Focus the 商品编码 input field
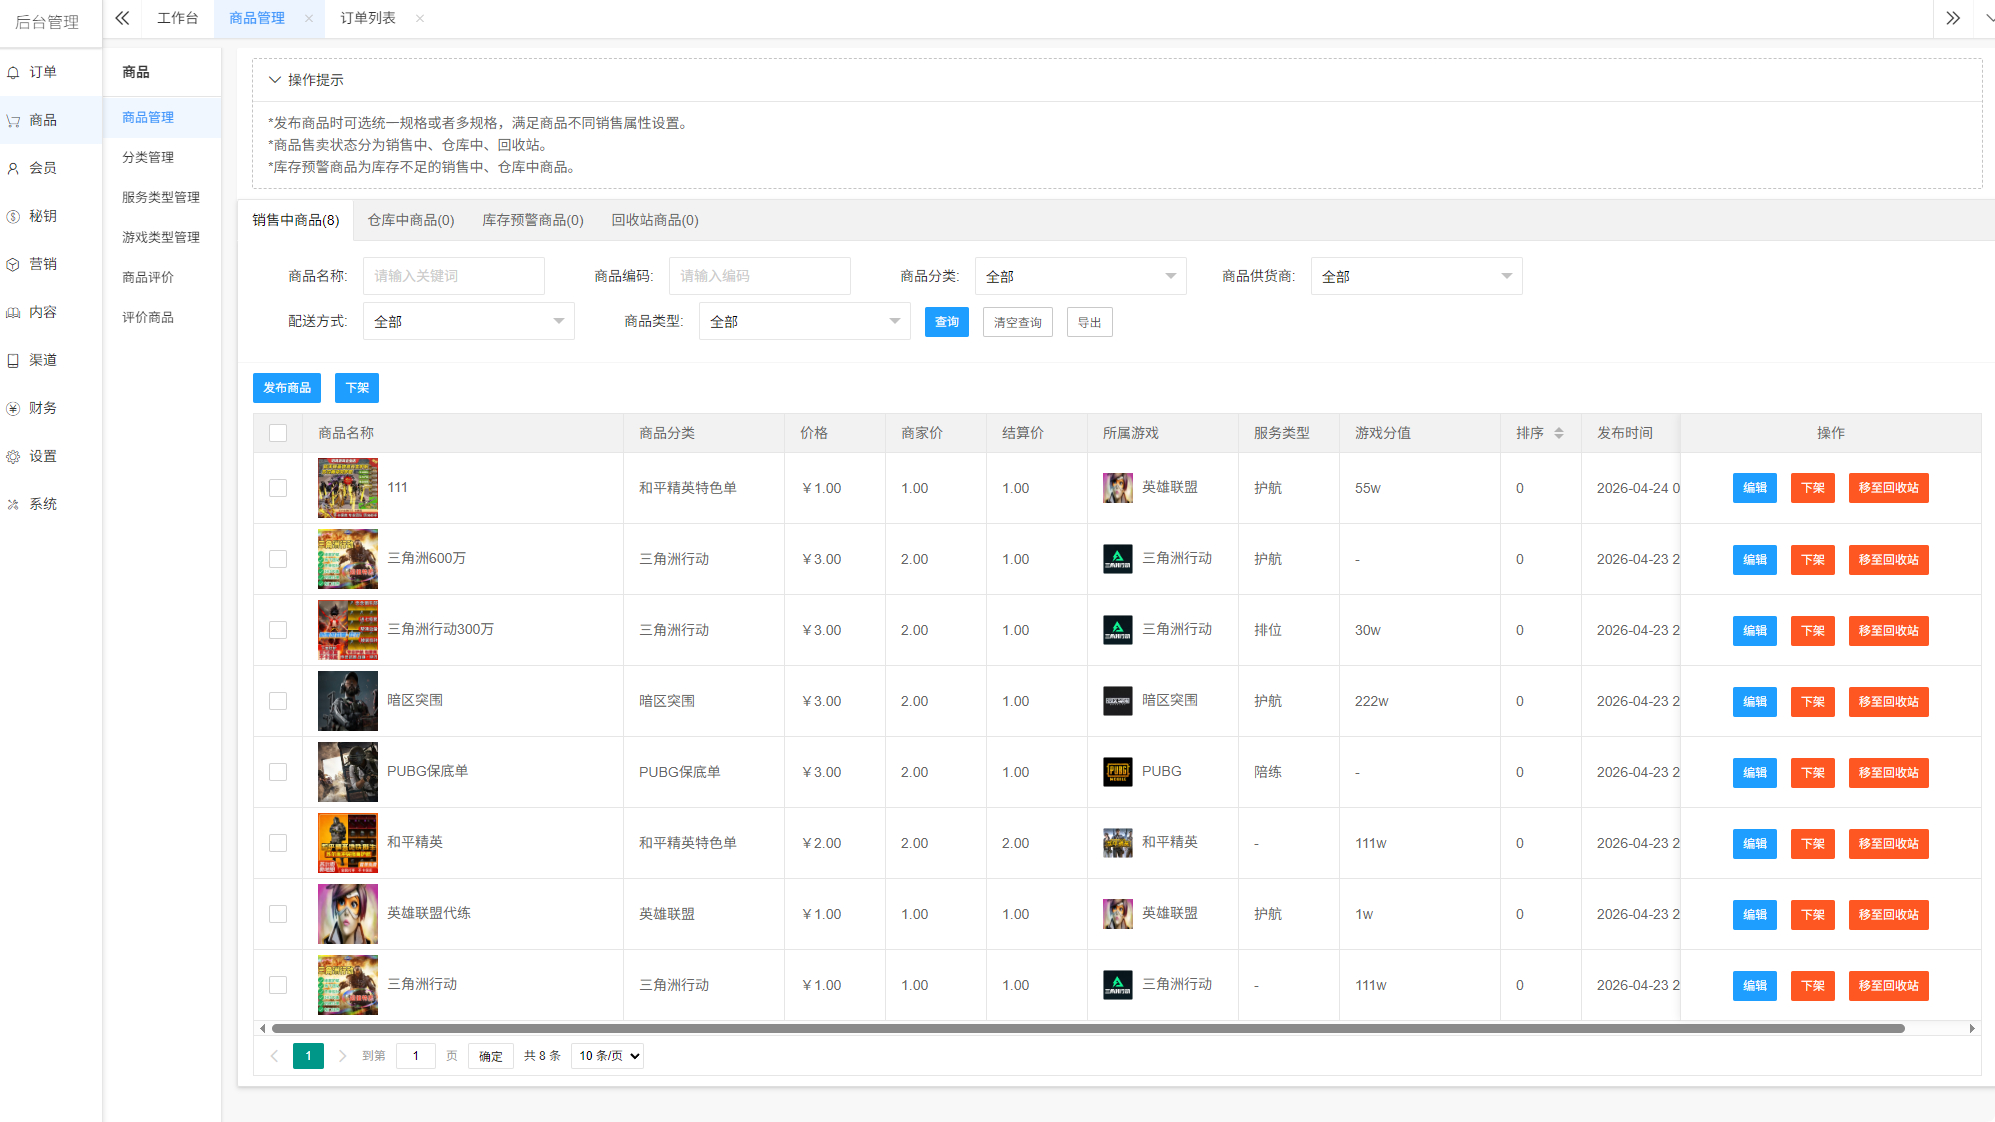This screenshot has width=1995, height=1122. click(x=760, y=276)
